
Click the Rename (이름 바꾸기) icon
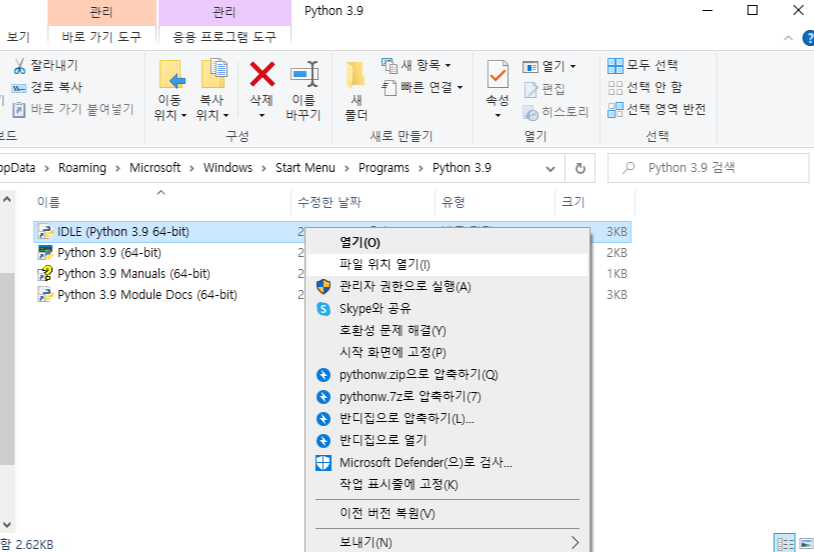tap(304, 74)
